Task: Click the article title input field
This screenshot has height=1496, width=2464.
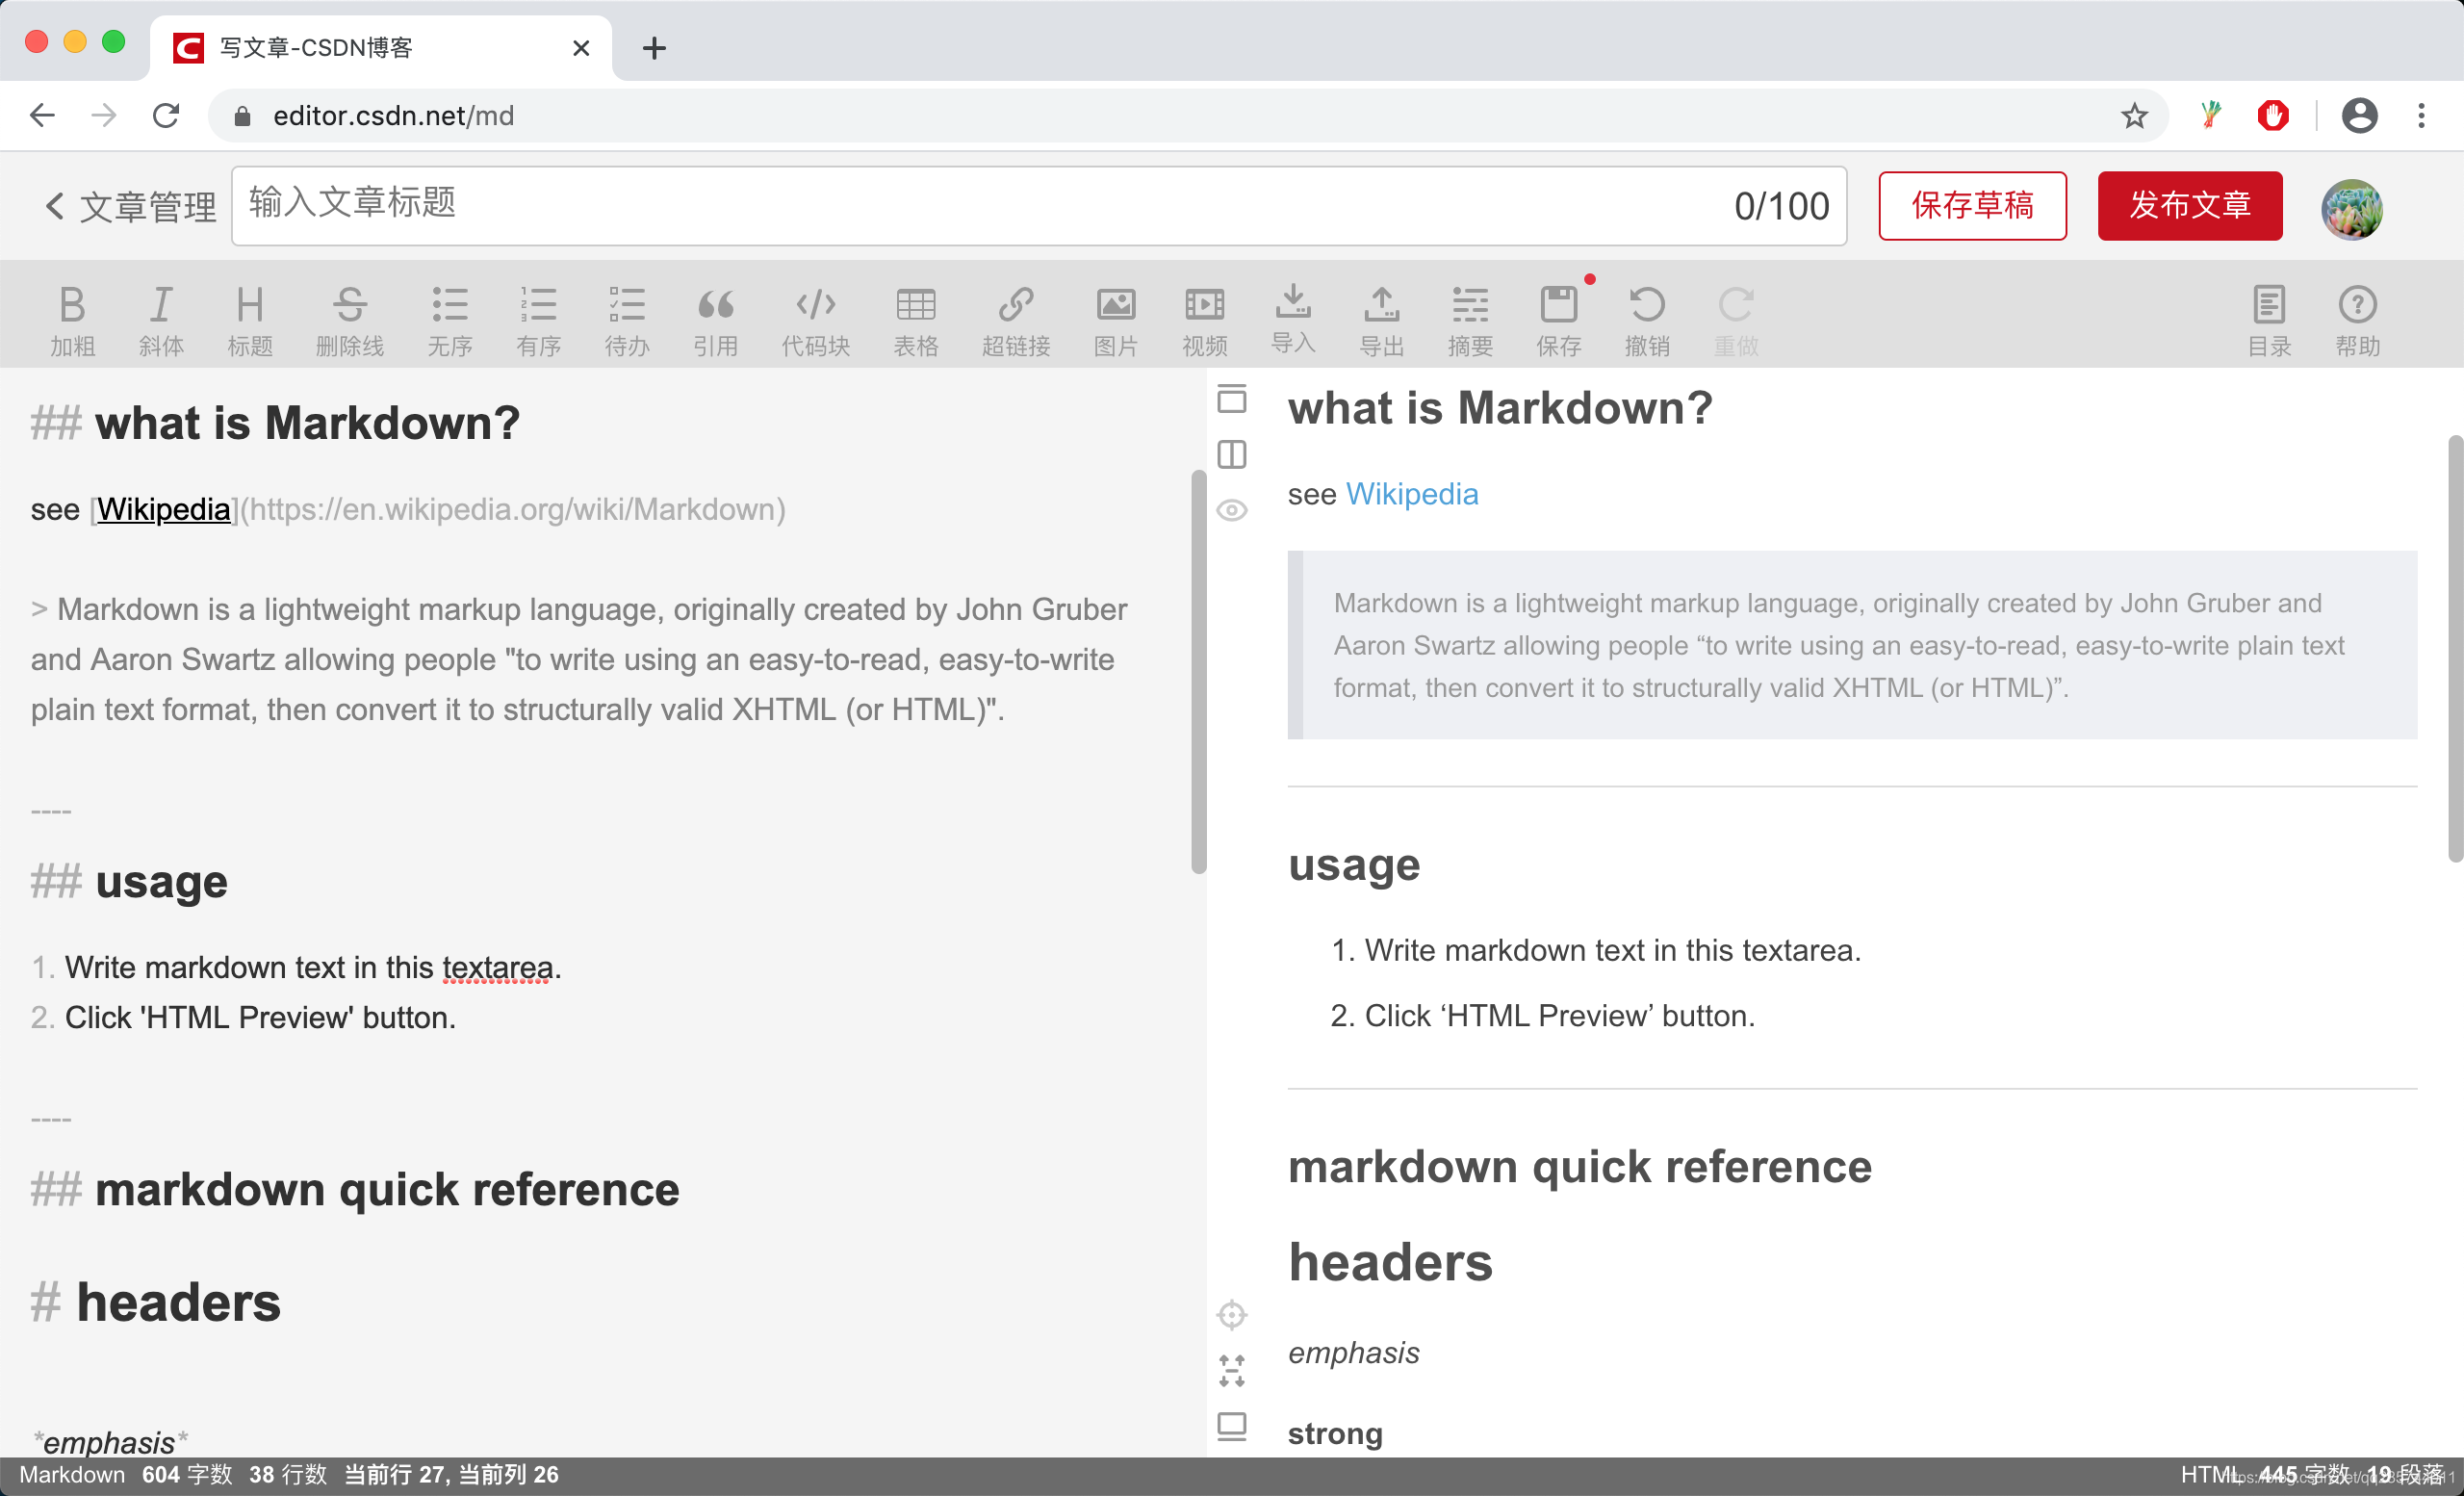Action: point(900,206)
